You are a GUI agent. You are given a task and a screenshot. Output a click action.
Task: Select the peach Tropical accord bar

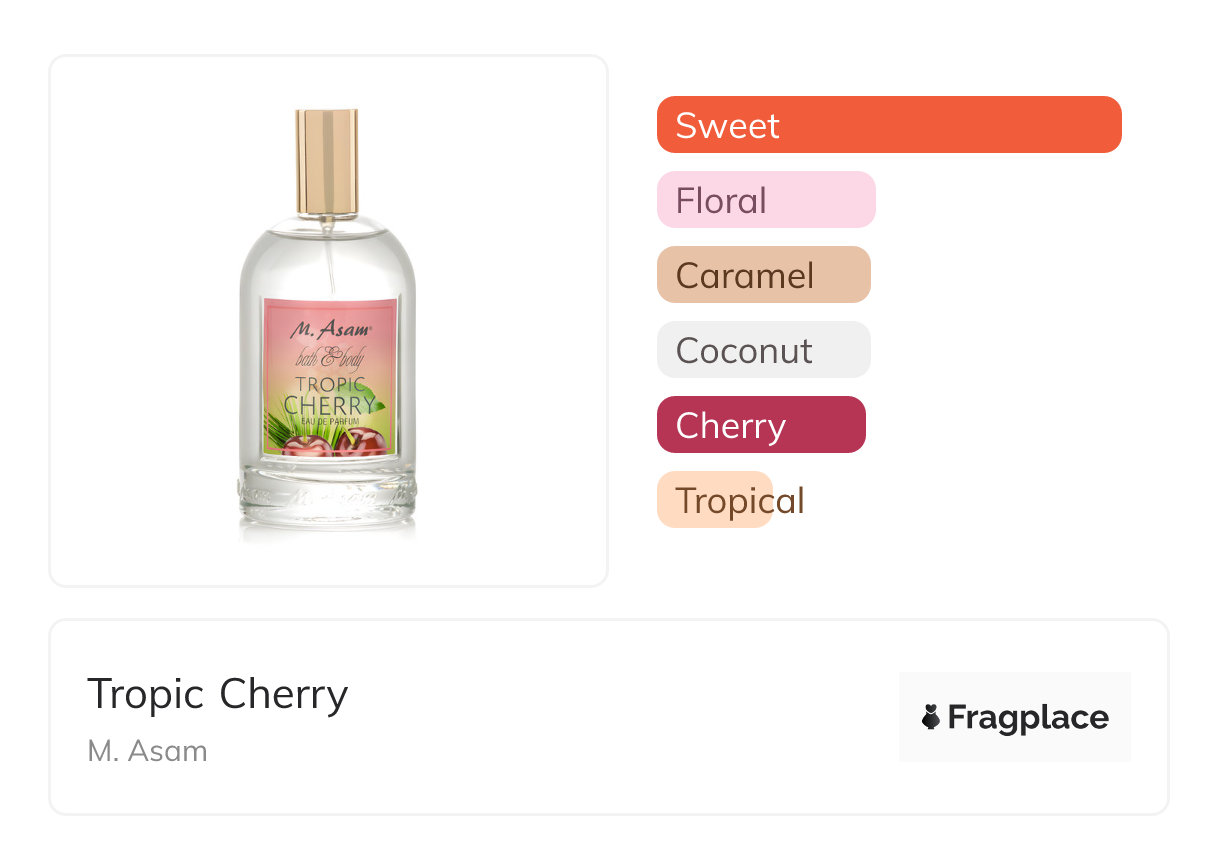click(x=715, y=500)
